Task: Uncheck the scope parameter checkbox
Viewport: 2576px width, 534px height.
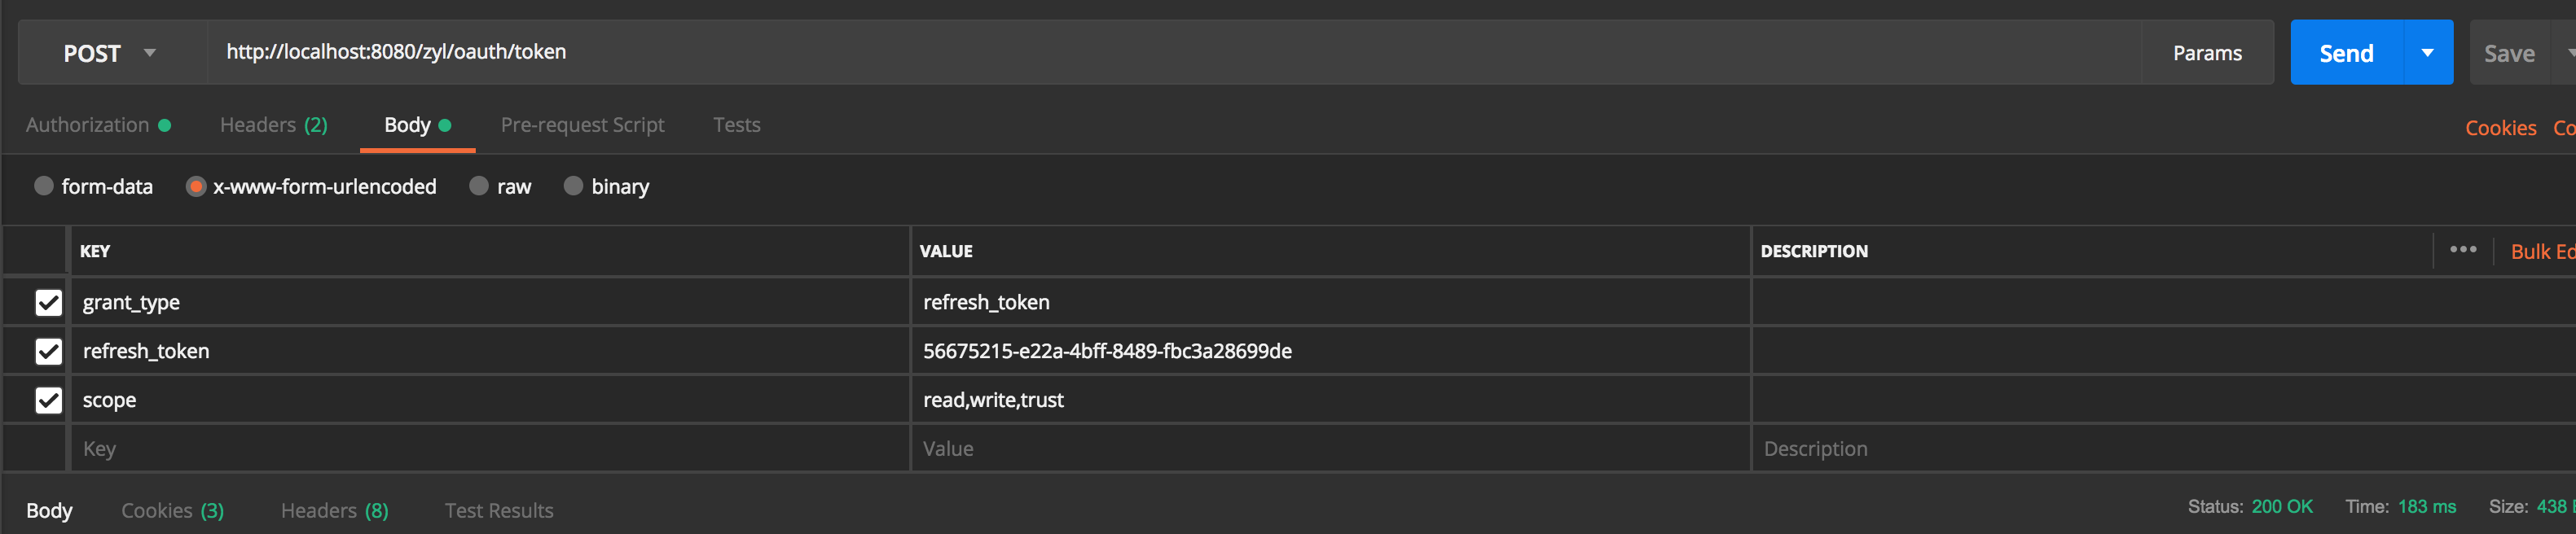Action: (x=48, y=400)
